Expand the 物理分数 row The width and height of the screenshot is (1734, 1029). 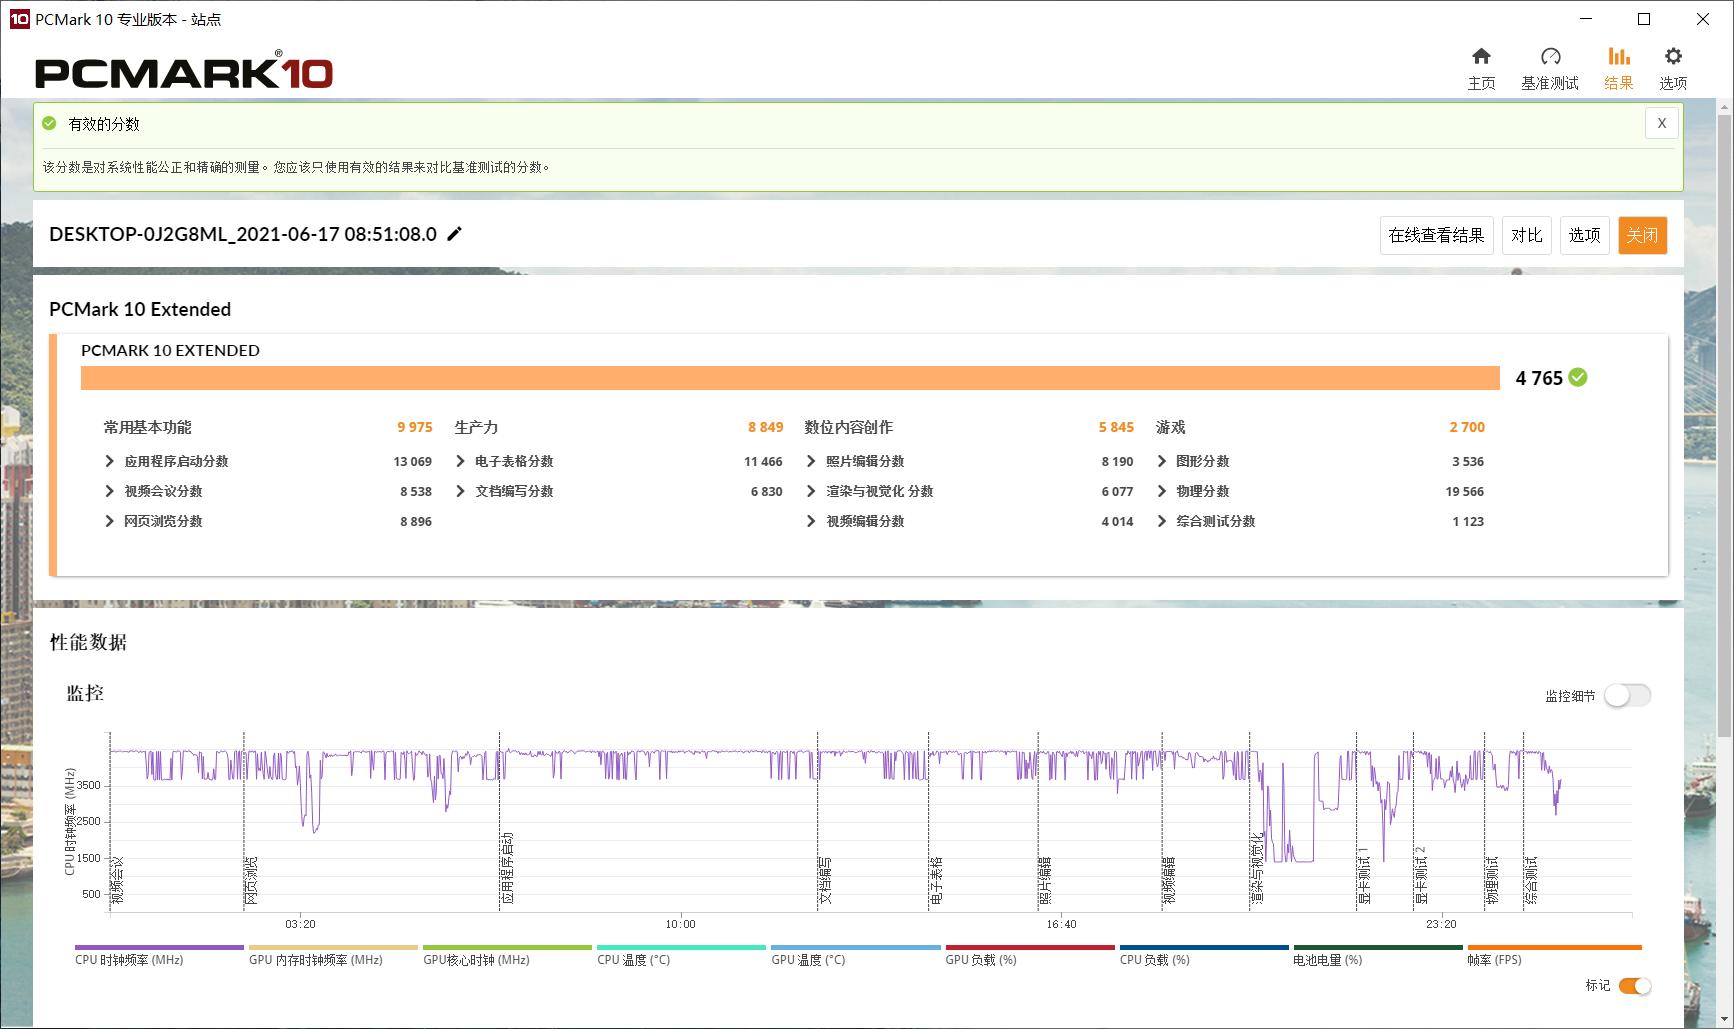pyautogui.click(x=1161, y=491)
